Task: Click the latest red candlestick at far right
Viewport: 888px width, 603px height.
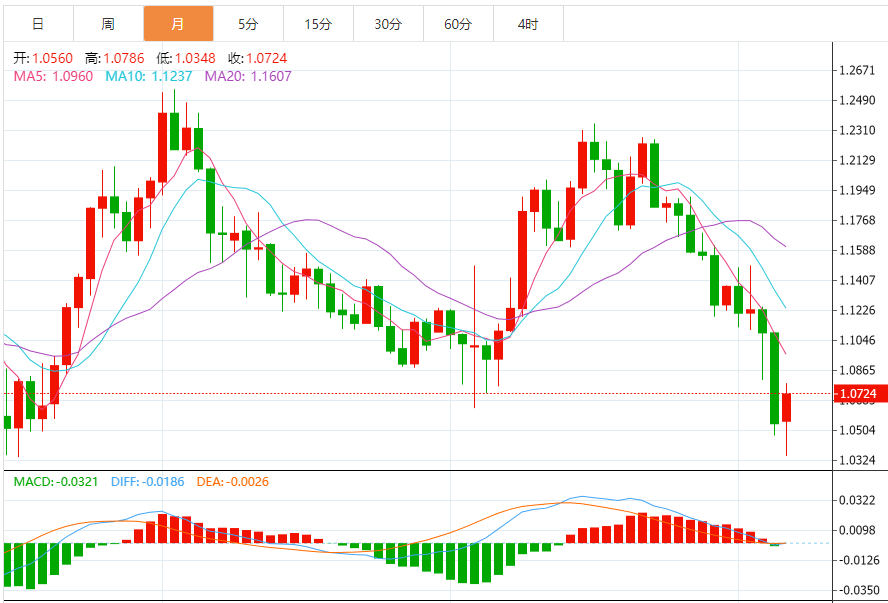Action: tap(787, 407)
